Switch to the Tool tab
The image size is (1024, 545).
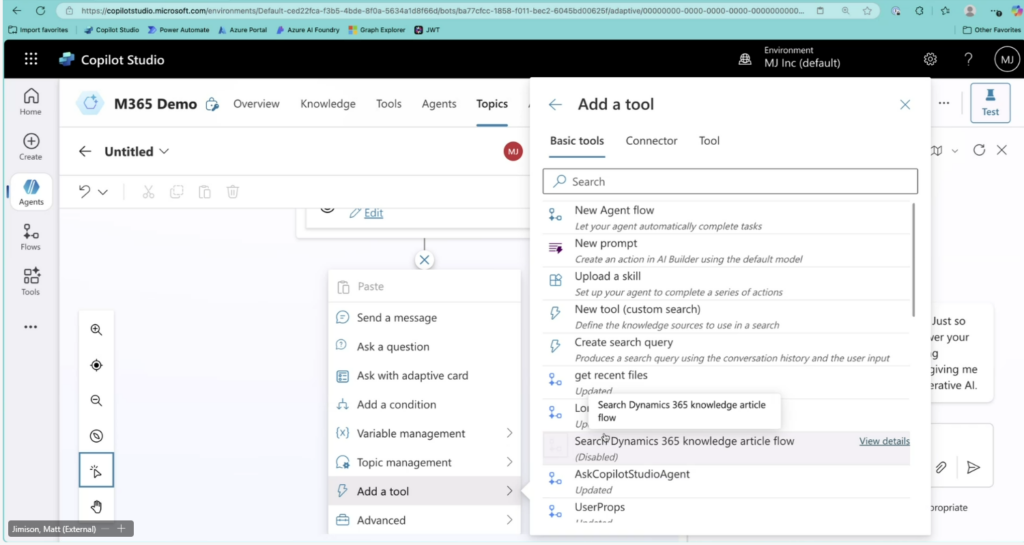(x=709, y=140)
